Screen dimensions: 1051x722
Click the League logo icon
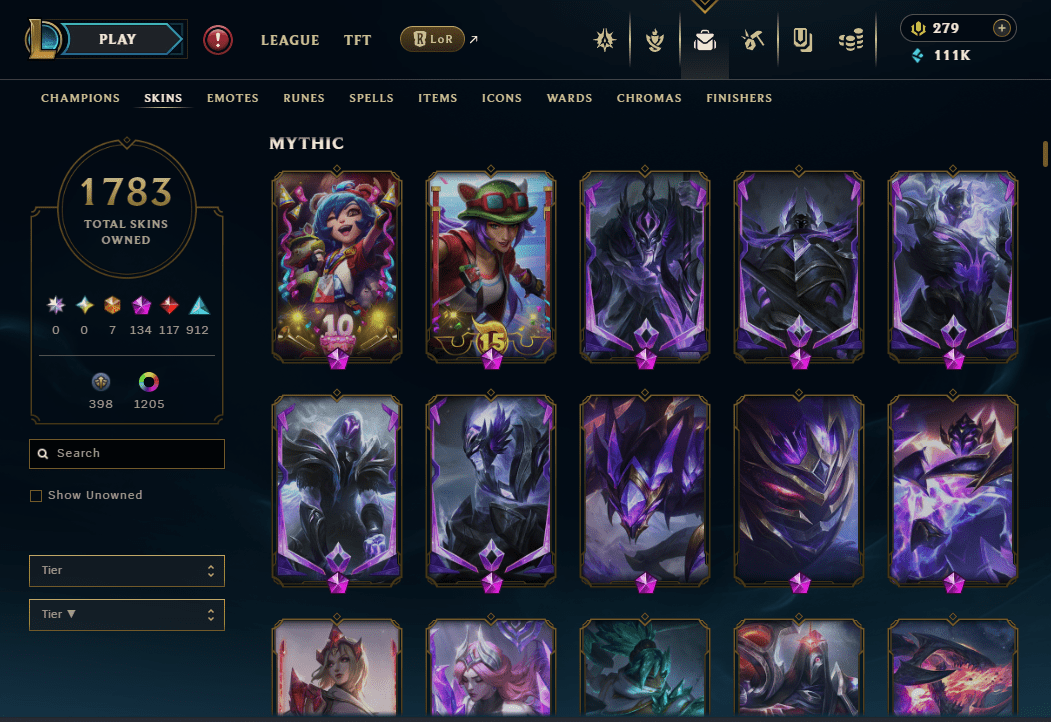pyautogui.click(x=42, y=39)
